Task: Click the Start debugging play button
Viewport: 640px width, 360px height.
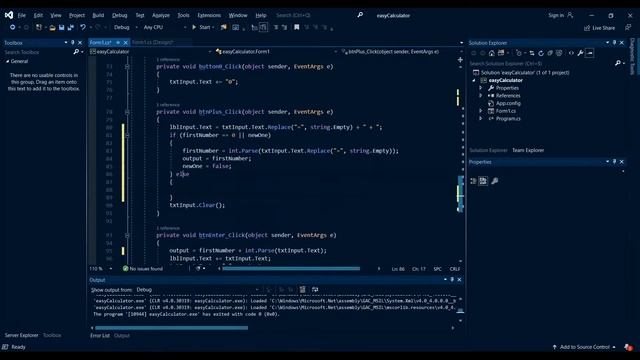Action: click(x=194, y=27)
